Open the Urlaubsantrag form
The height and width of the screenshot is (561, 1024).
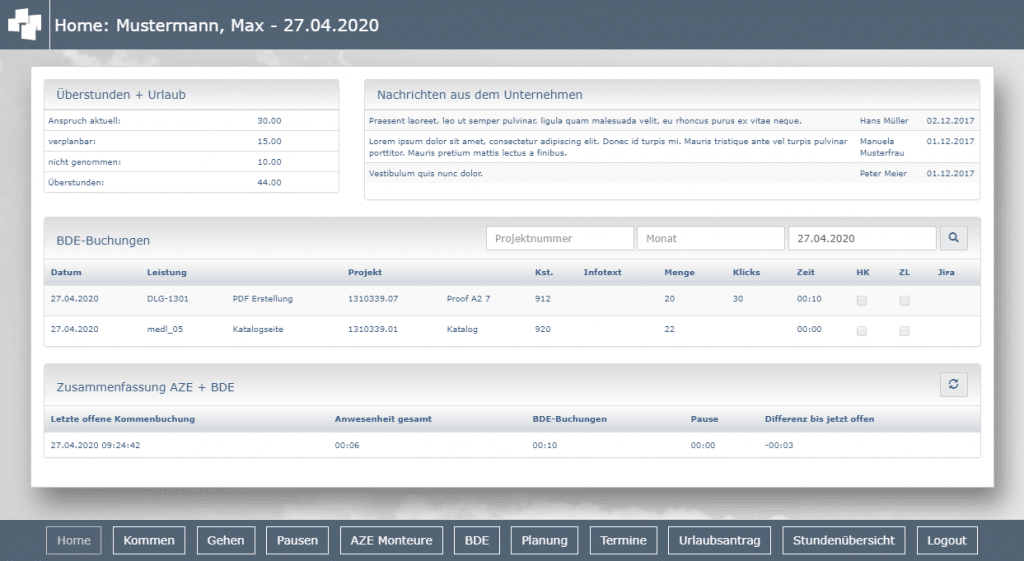[x=719, y=540]
